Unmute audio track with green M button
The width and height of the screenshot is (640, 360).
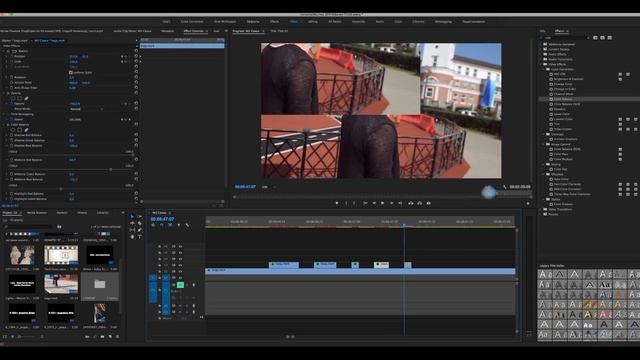pyautogui.click(x=180, y=284)
